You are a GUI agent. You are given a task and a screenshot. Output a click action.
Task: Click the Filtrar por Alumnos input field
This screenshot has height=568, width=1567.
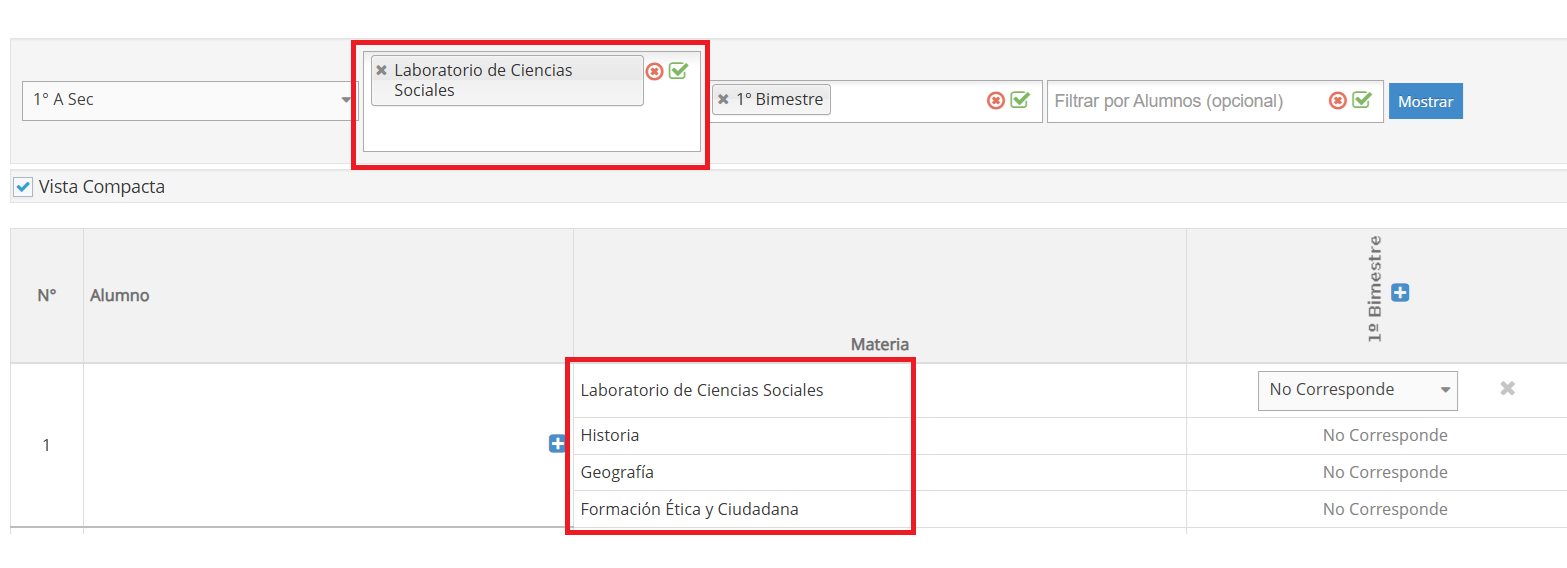[1185, 101]
